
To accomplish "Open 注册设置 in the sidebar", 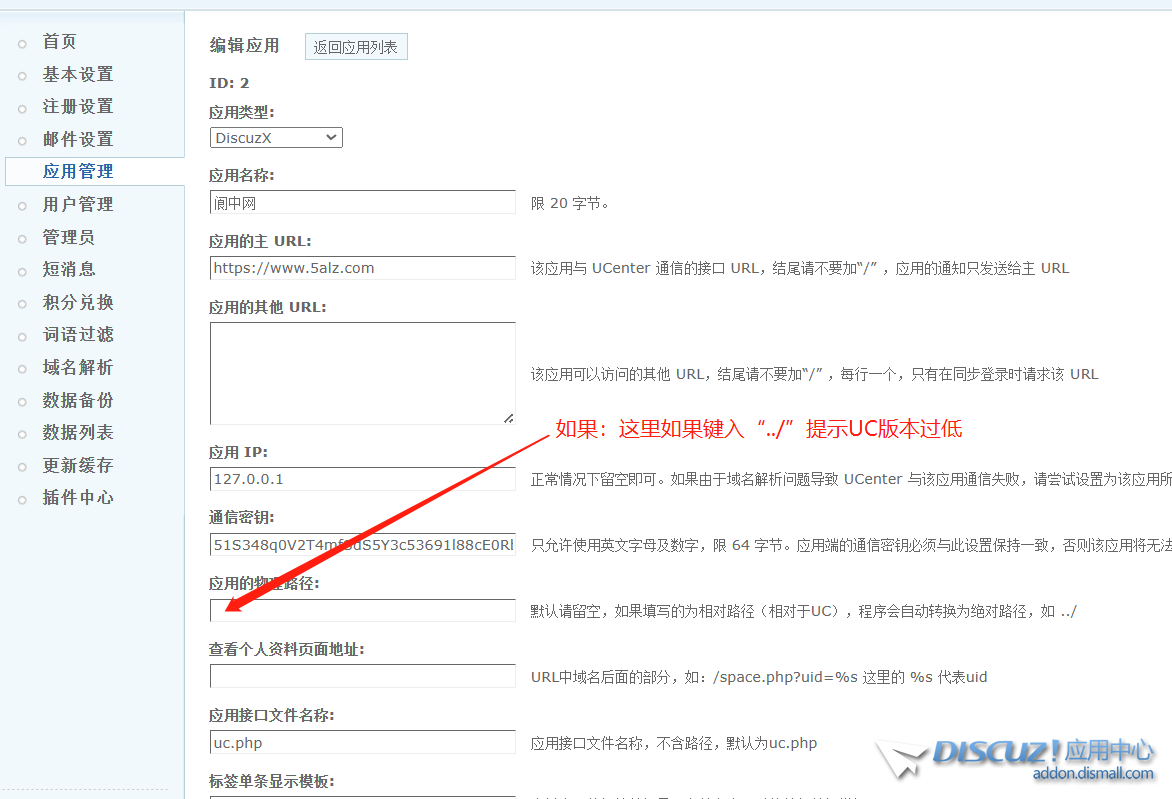I will 77,107.
